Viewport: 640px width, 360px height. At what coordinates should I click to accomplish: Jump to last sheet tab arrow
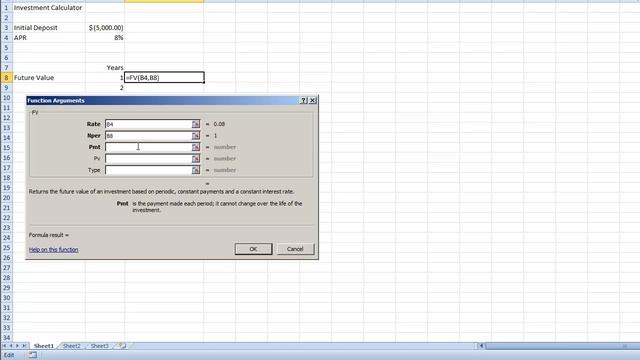click(24, 346)
